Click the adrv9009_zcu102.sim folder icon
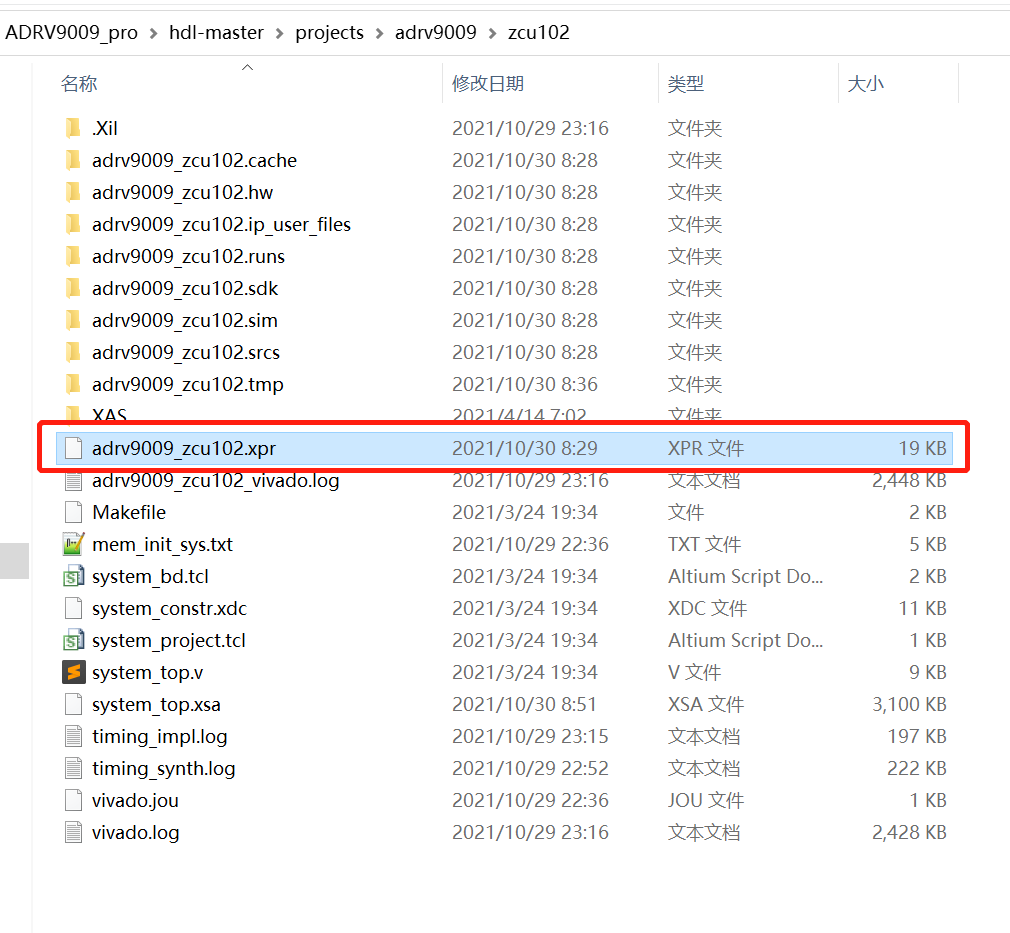 [x=73, y=320]
